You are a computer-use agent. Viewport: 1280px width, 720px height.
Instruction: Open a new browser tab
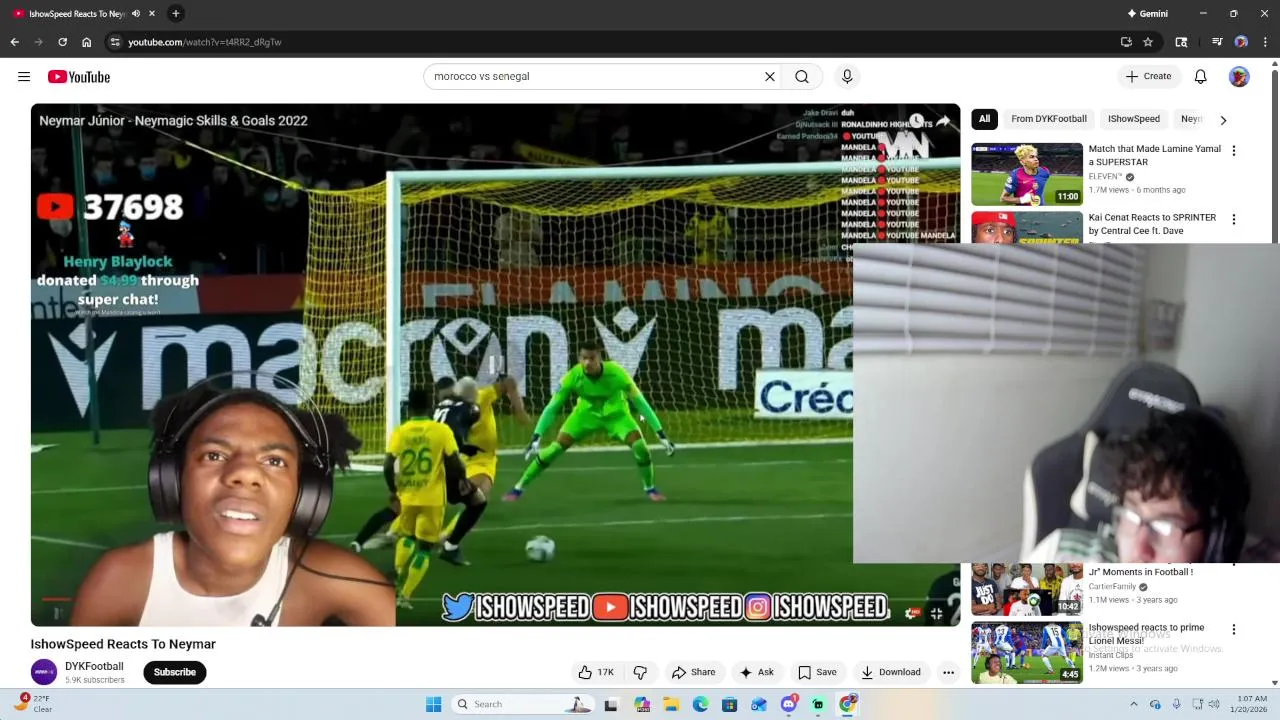click(x=175, y=13)
